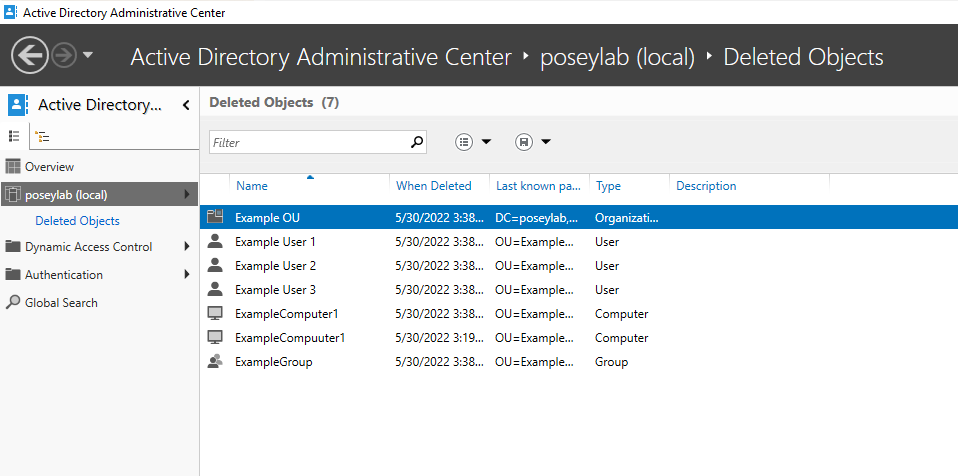Screen dimensions: 958x476
Task: Click the Organizati... type cell
Action: [627, 218]
